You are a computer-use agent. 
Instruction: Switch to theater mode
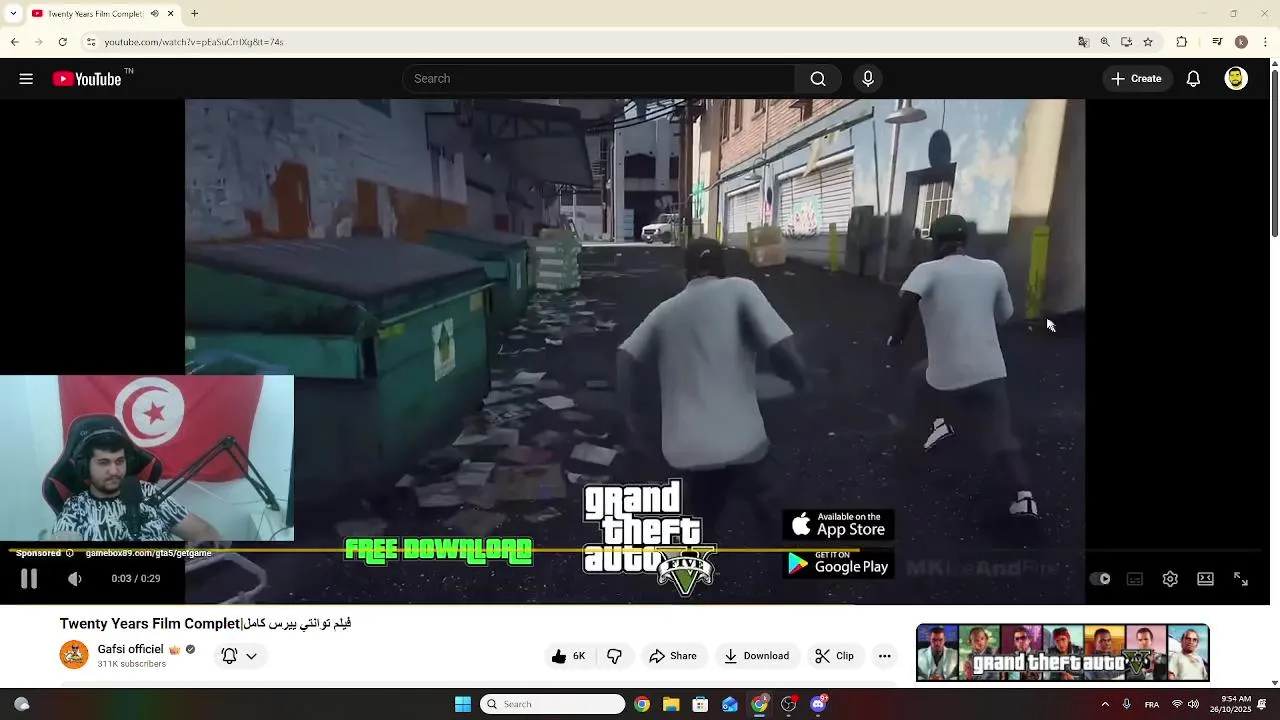point(1205,579)
